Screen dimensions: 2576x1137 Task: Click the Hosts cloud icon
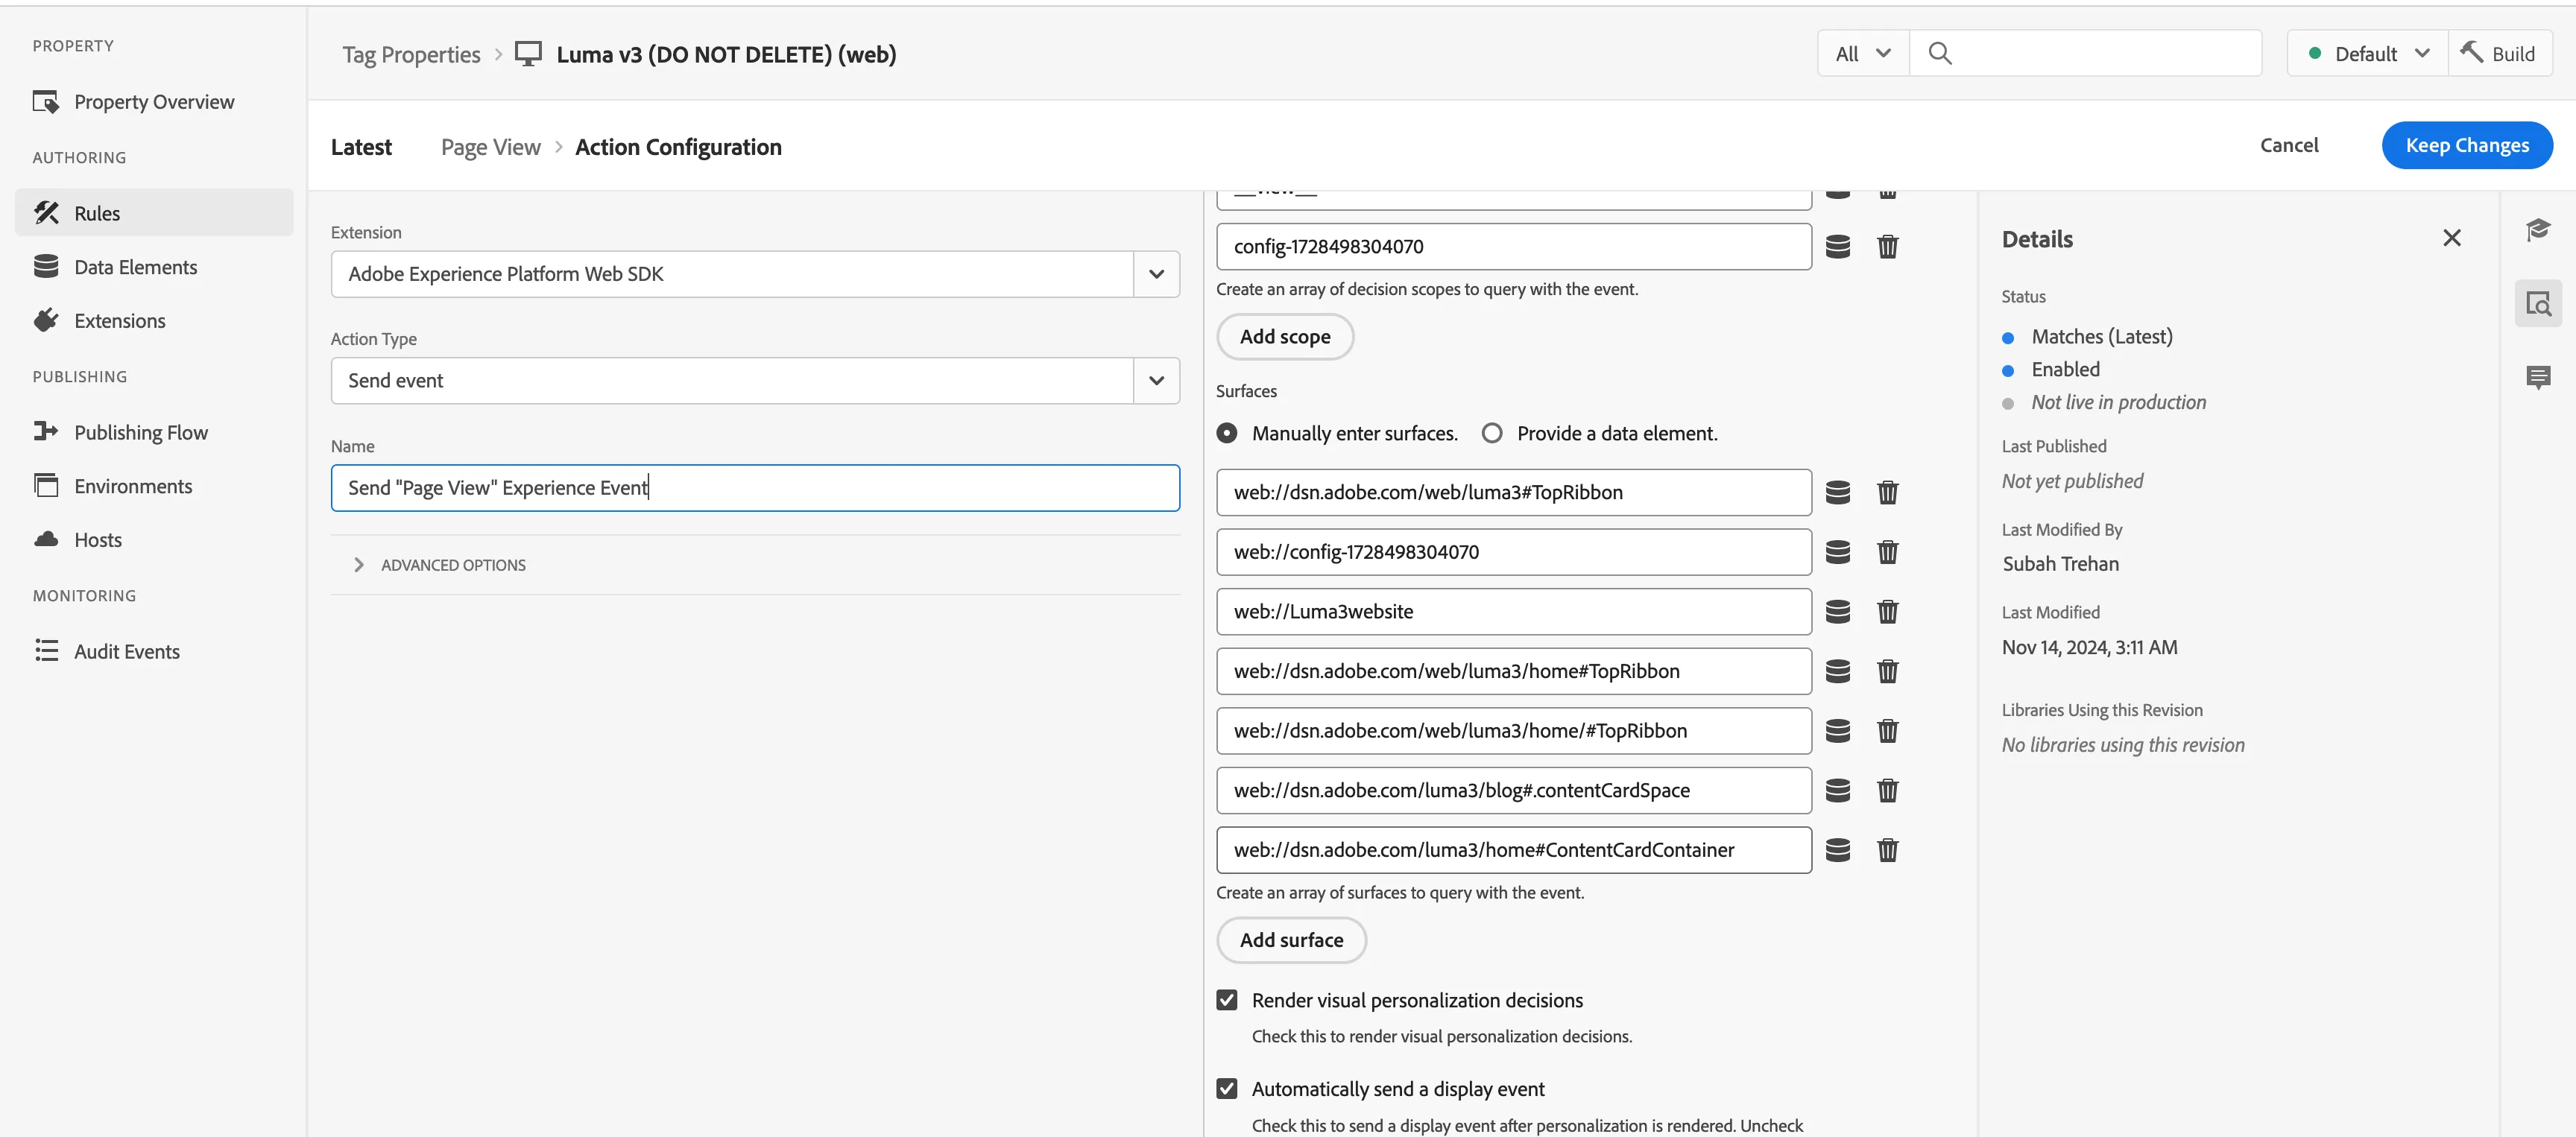tap(46, 539)
